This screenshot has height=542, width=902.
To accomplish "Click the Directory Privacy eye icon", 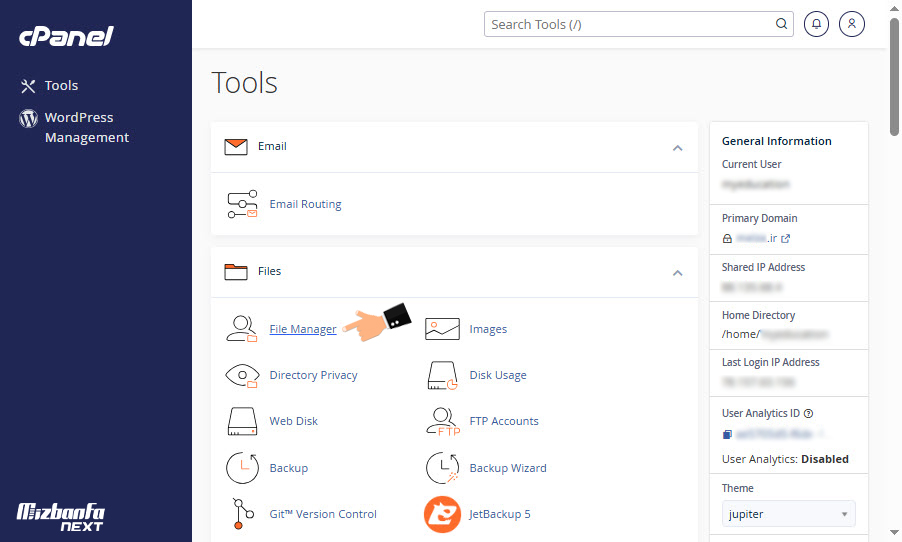I will [242, 375].
